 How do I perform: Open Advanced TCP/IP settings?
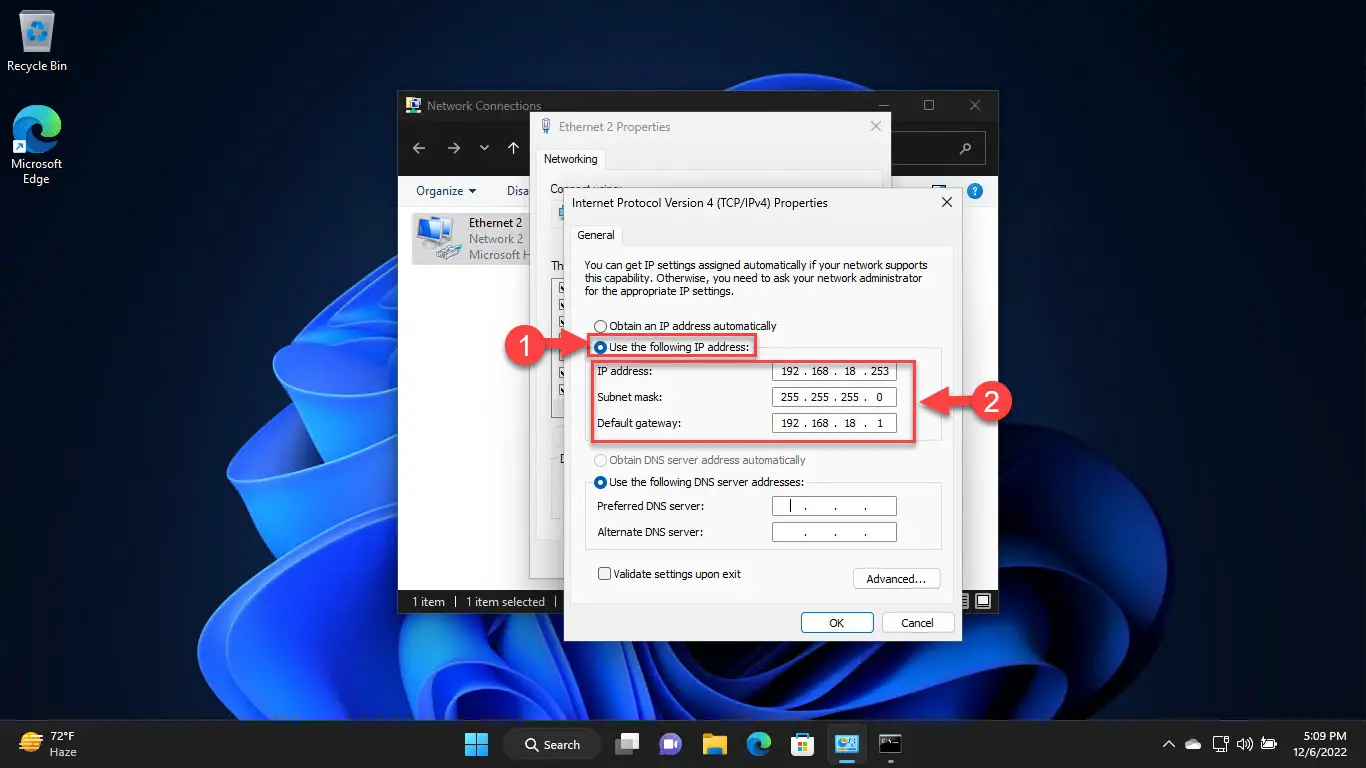(x=897, y=579)
